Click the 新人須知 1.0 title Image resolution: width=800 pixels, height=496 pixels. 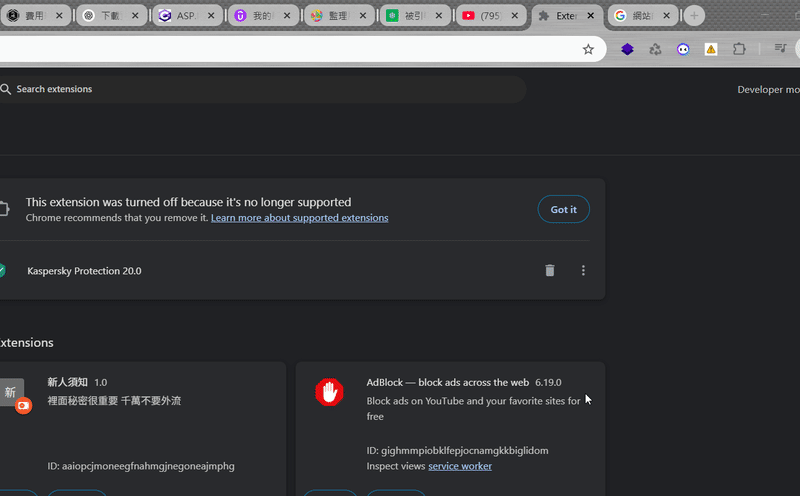click(x=77, y=382)
